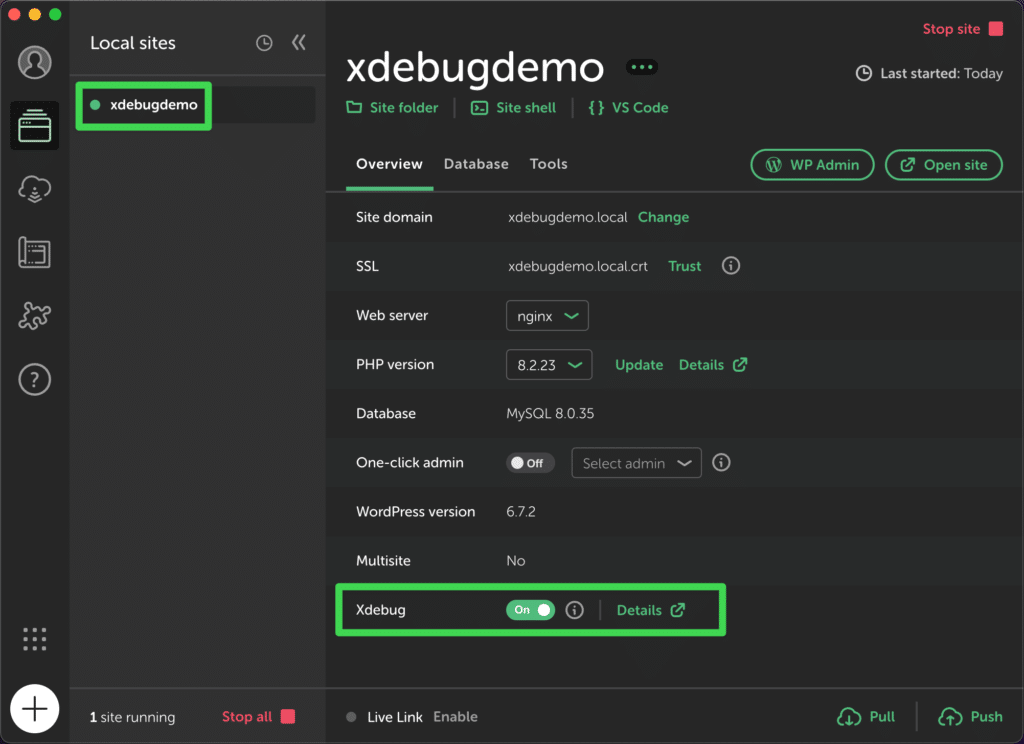Turn off the Xdebug toggle

click(x=530, y=610)
